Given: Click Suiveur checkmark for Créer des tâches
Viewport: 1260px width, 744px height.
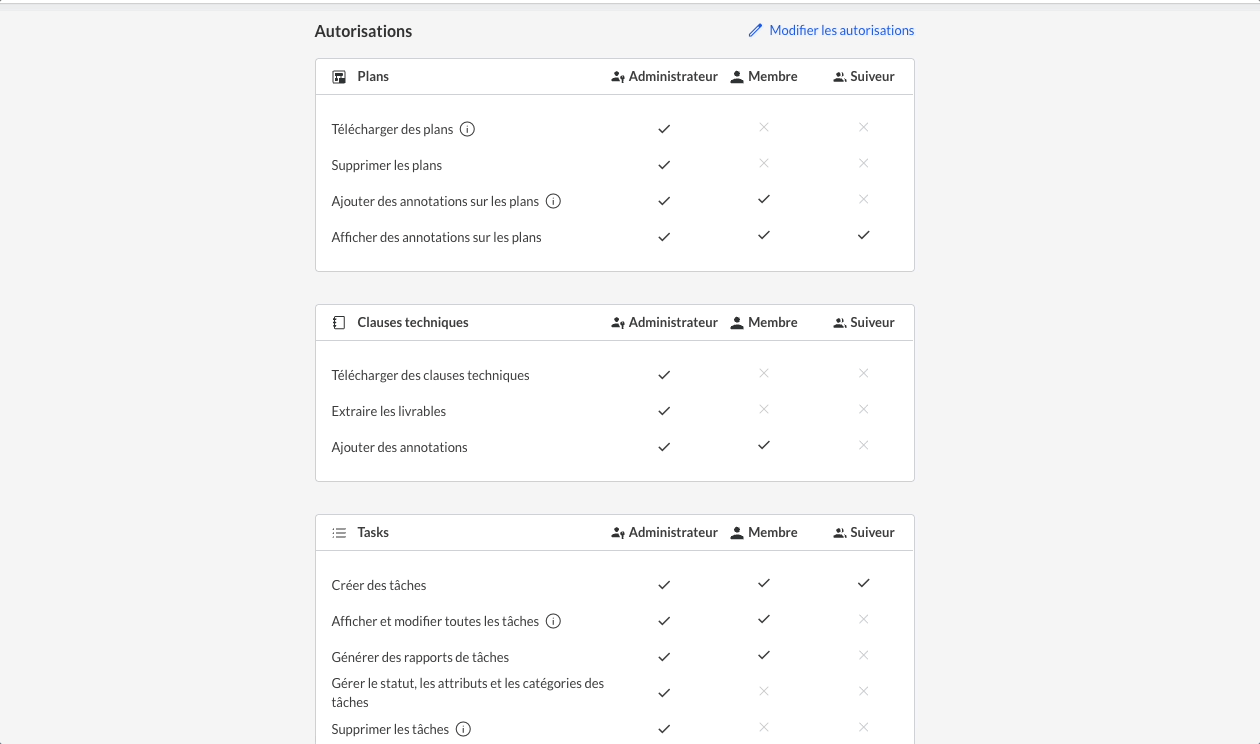Looking at the screenshot, I should pos(864,583).
